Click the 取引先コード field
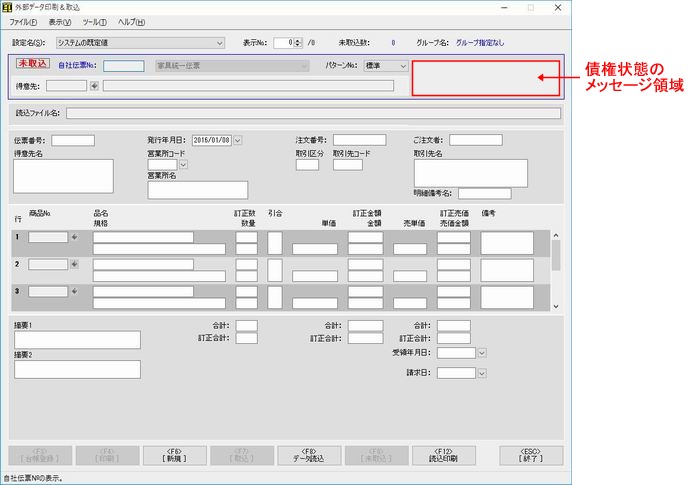Image resolution: width=700 pixels, height=485 pixels. (x=348, y=164)
